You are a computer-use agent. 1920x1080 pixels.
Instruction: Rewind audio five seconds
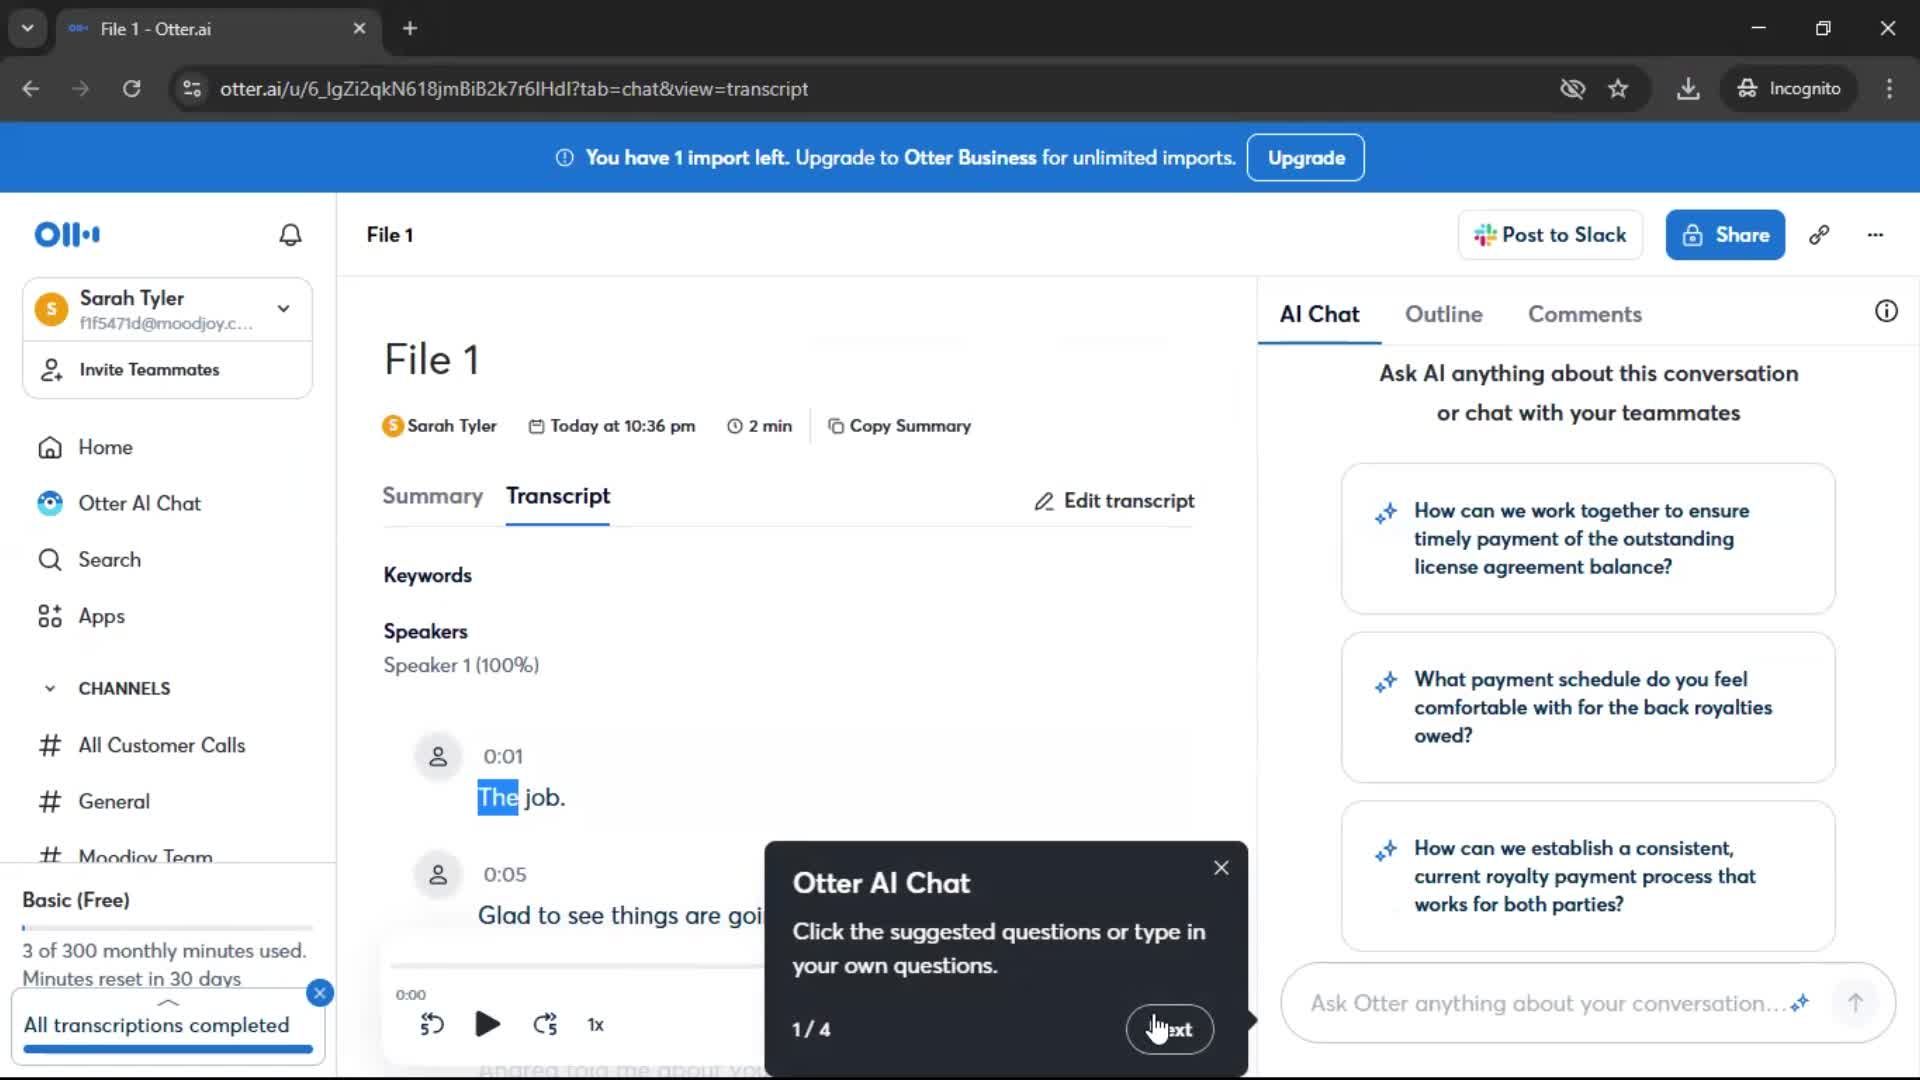[432, 1024]
